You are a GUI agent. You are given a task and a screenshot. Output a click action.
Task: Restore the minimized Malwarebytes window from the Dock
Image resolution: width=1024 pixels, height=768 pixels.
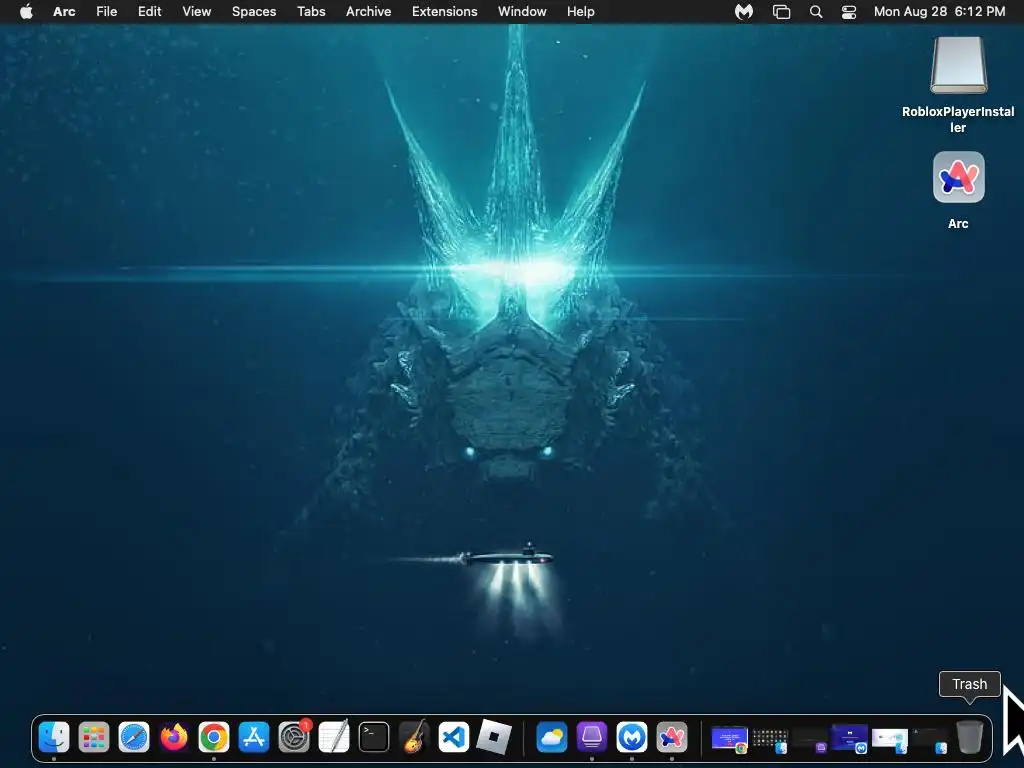tap(850, 739)
